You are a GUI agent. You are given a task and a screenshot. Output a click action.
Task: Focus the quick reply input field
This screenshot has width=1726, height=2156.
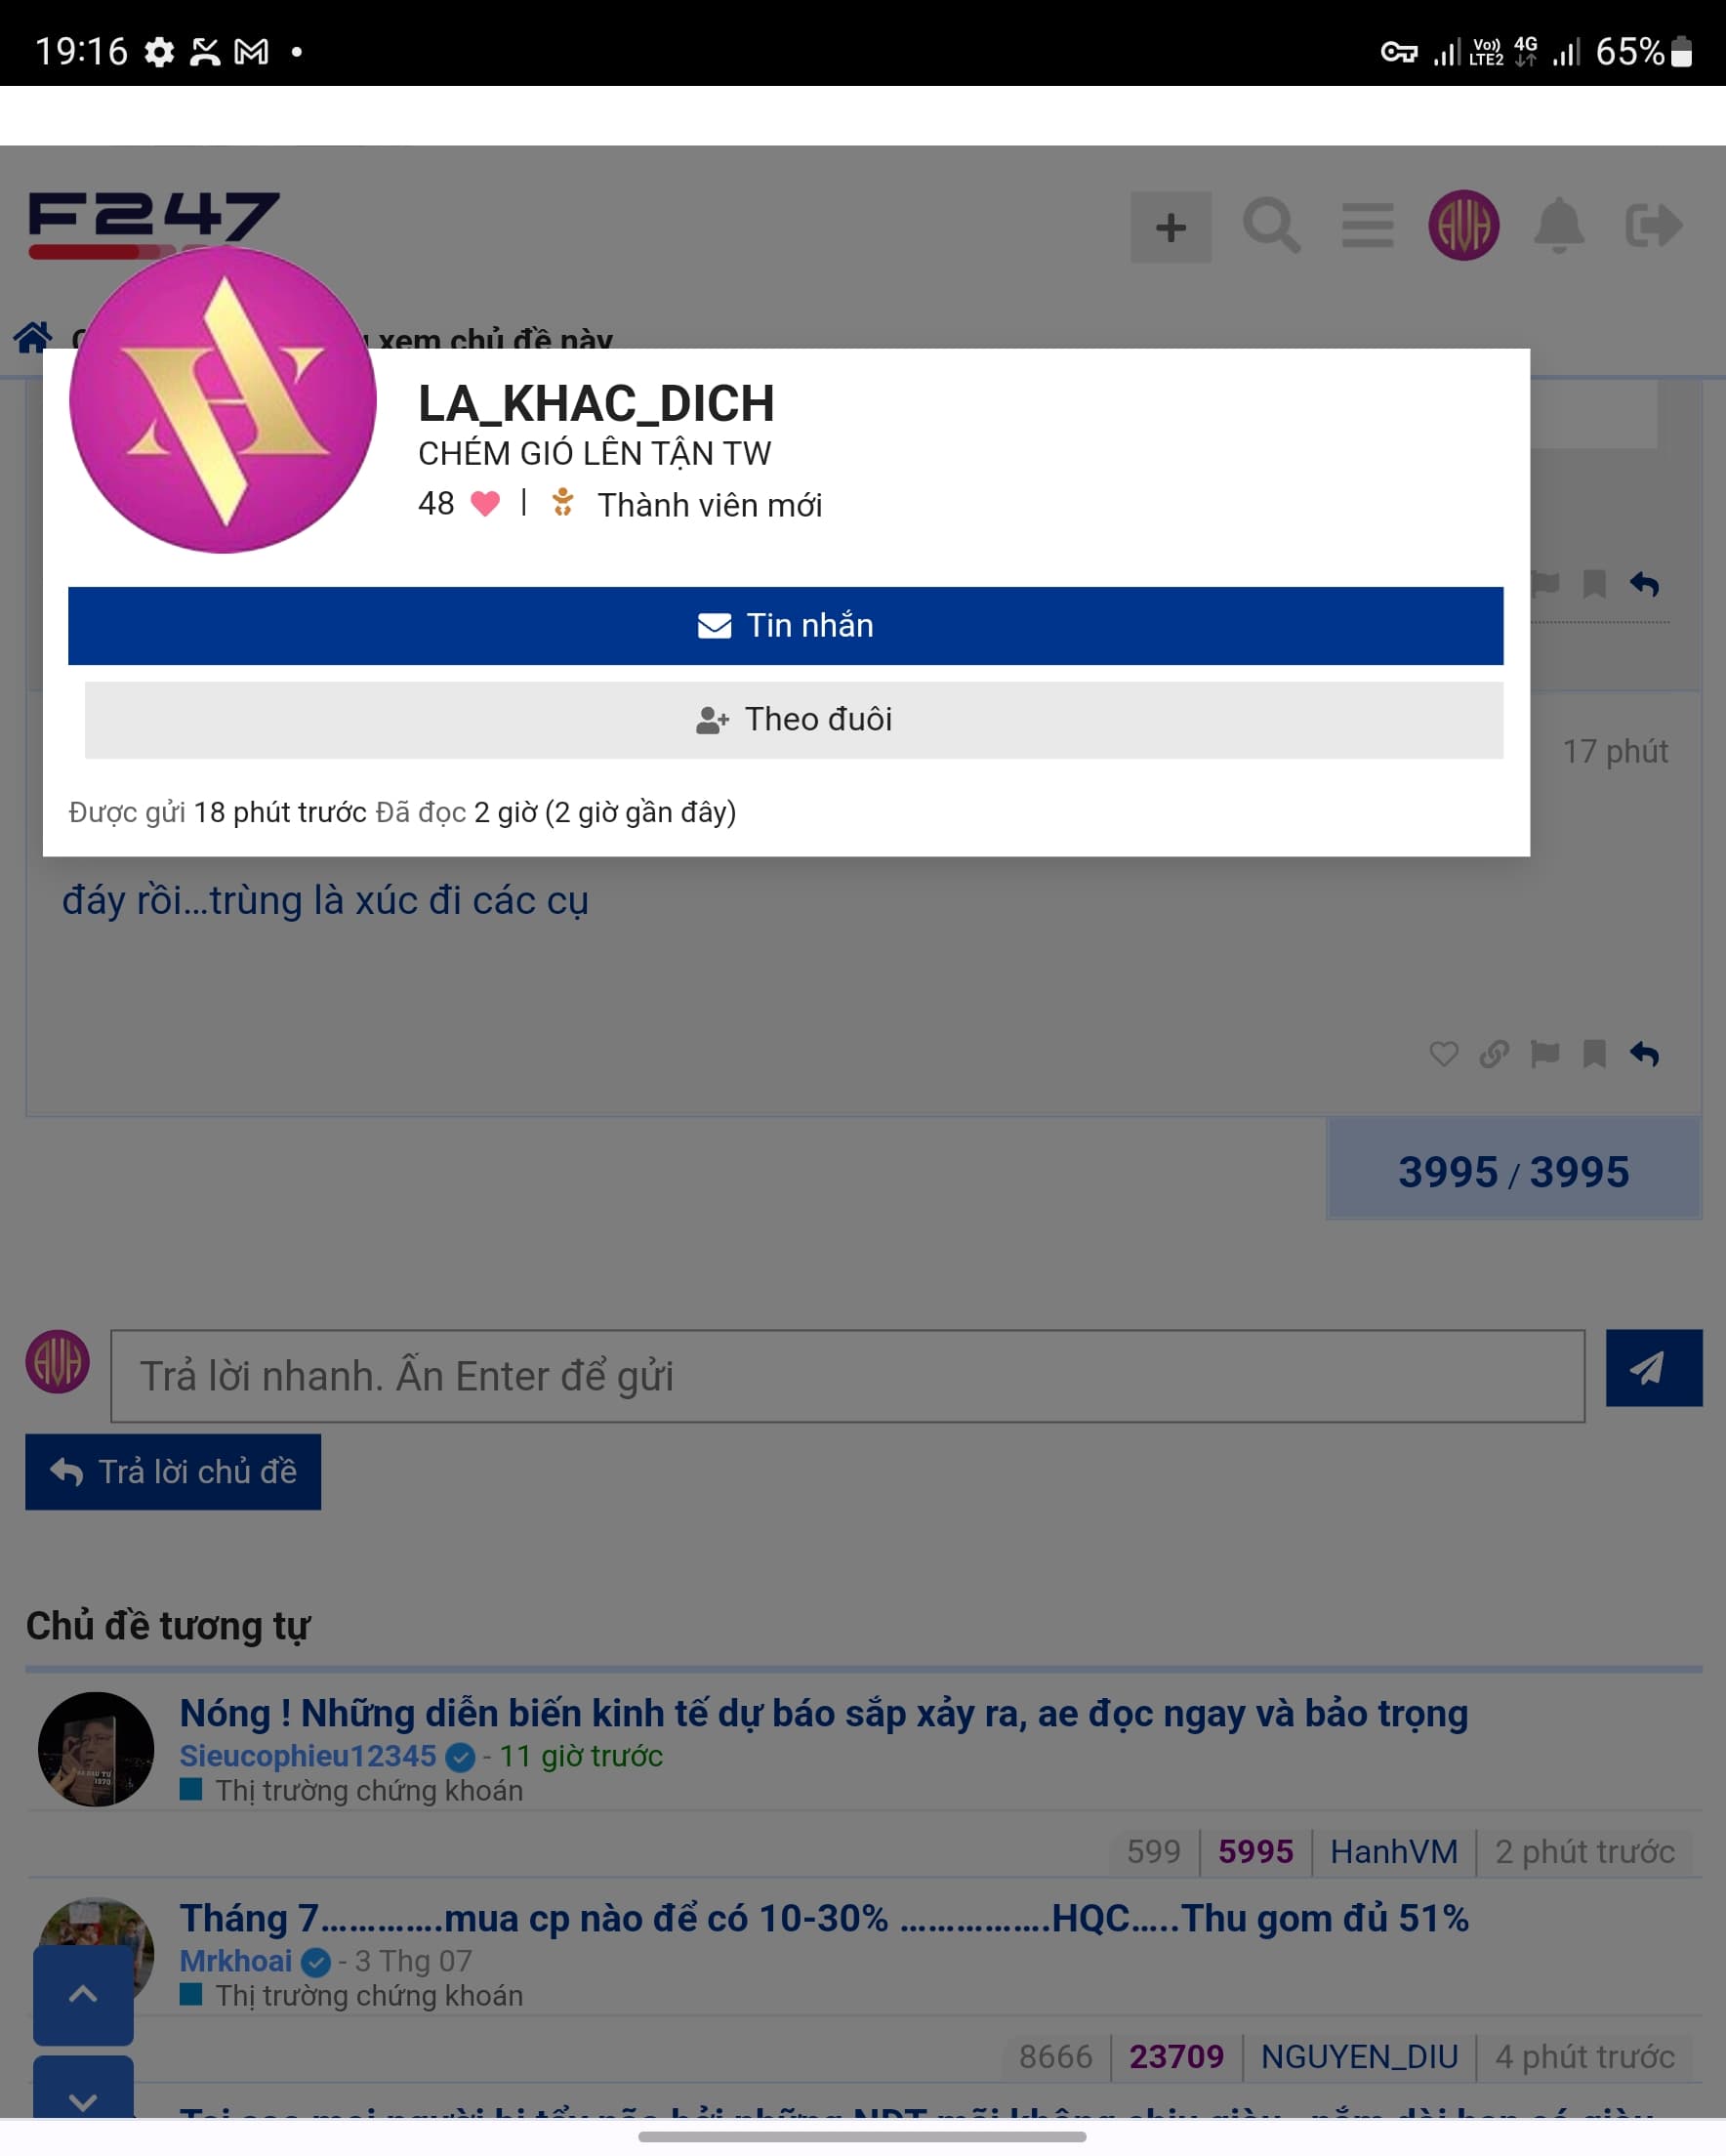pyautogui.click(x=847, y=1376)
